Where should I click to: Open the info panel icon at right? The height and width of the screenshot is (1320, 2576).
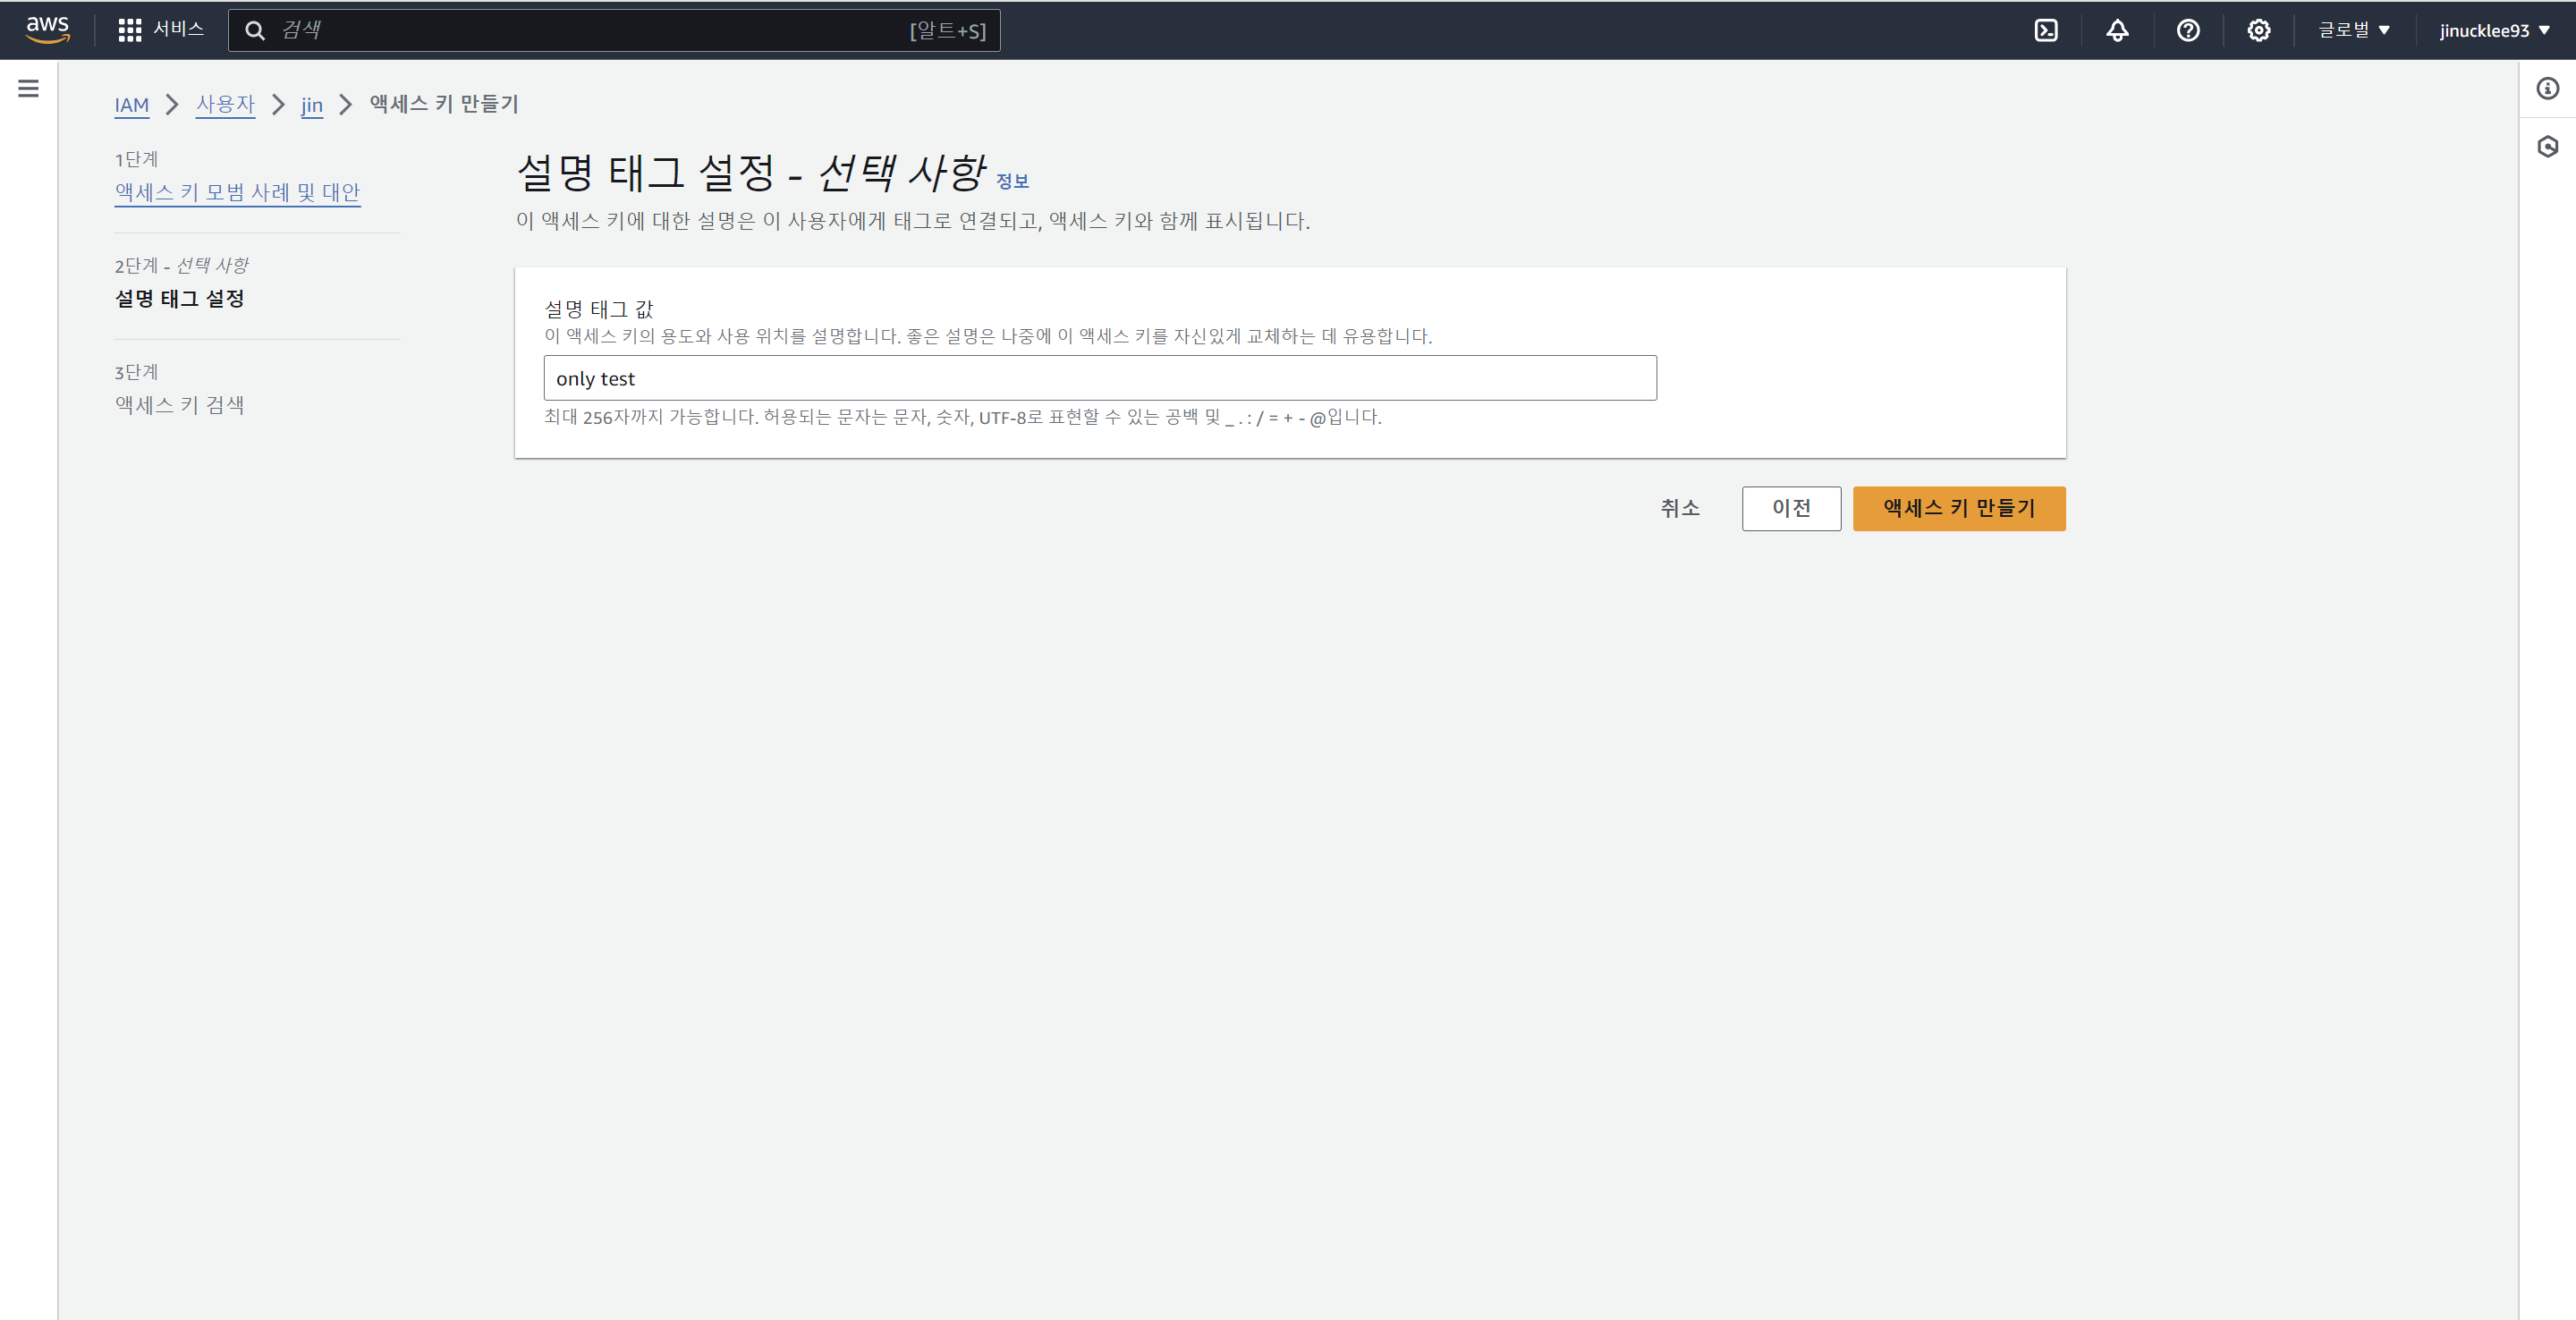(2548, 89)
